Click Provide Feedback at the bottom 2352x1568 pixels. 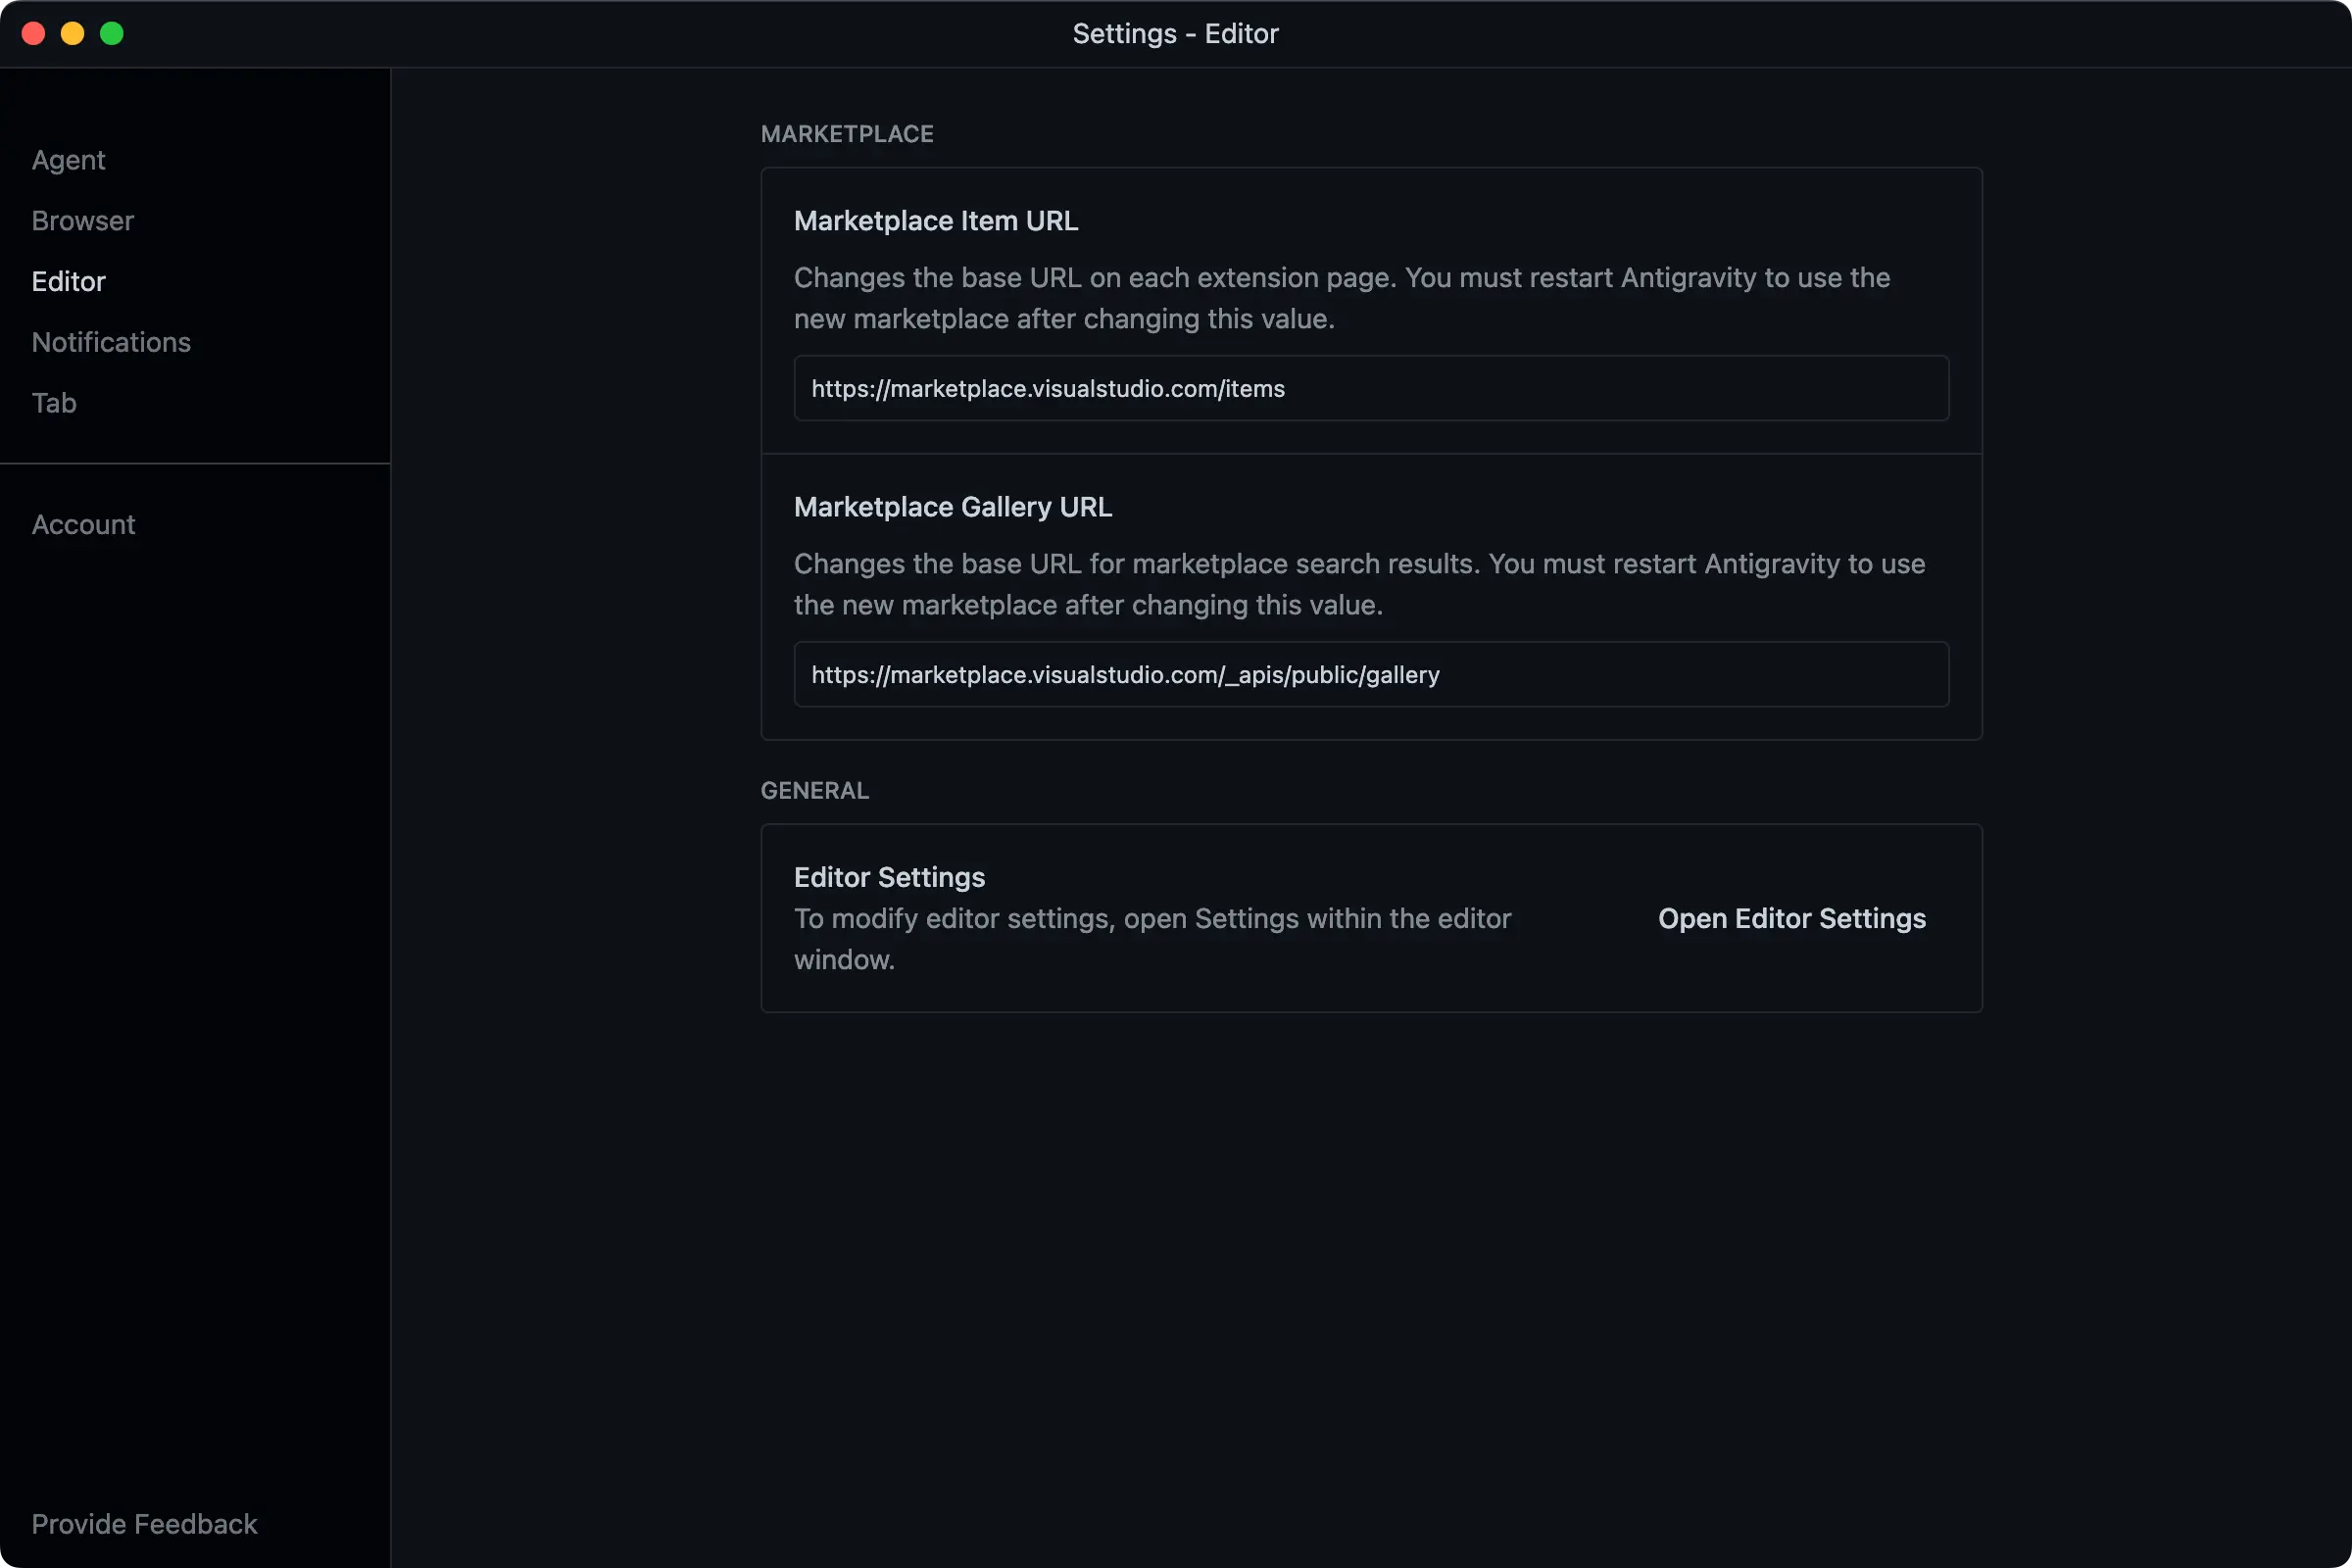click(144, 1524)
